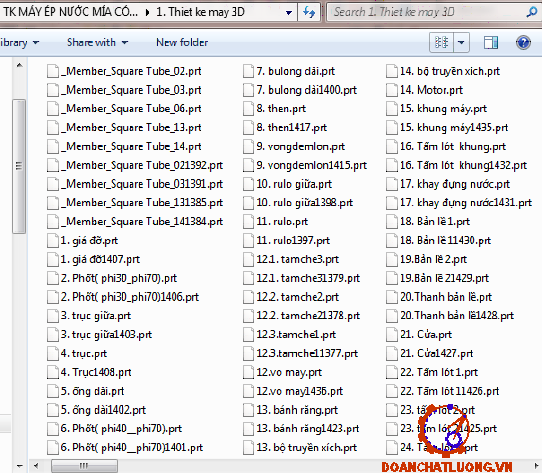The image size is (542, 473).
Task: Click the TK MÁY ÉP NƯỚC MÍA breadcrumb
Action: [x=71, y=12]
